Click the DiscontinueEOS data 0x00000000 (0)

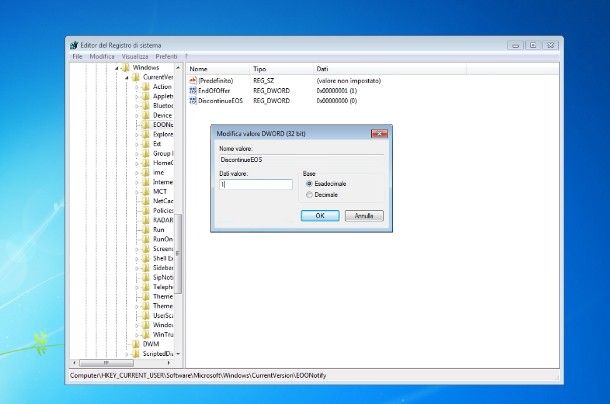337,100
